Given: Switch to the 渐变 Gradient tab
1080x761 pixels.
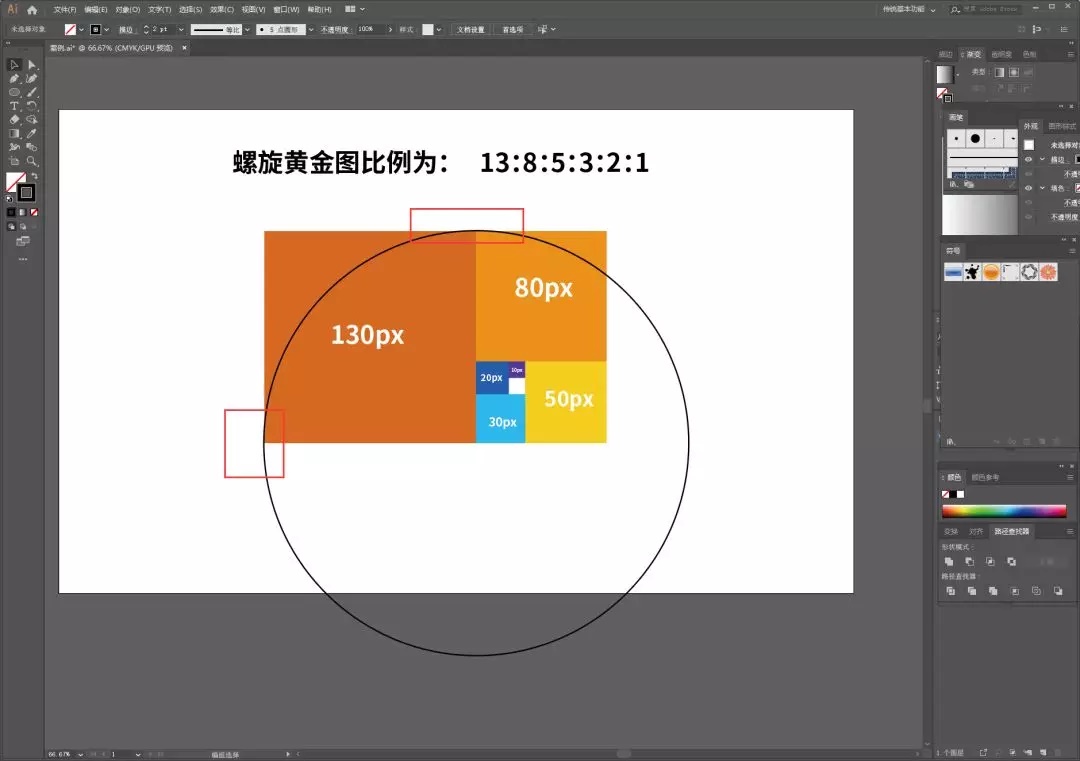Looking at the screenshot, I should tap(973, 54).
